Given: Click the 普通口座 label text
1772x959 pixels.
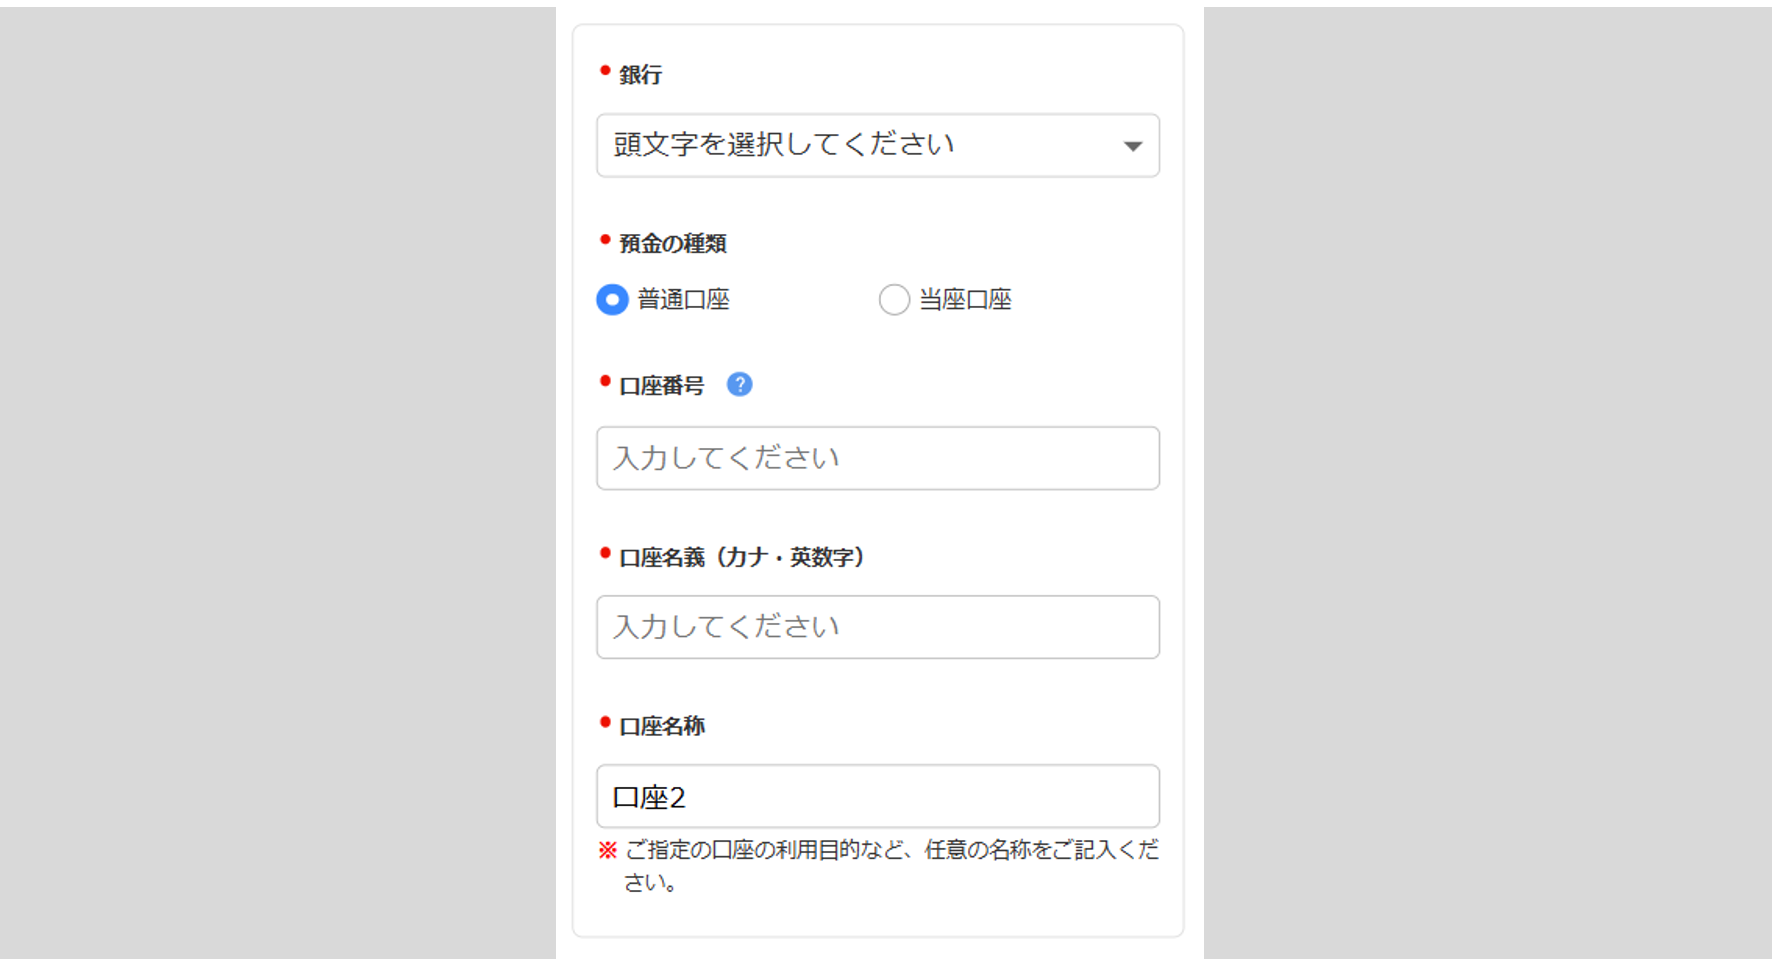Looking at the screenshot, I should pos(684,299).
